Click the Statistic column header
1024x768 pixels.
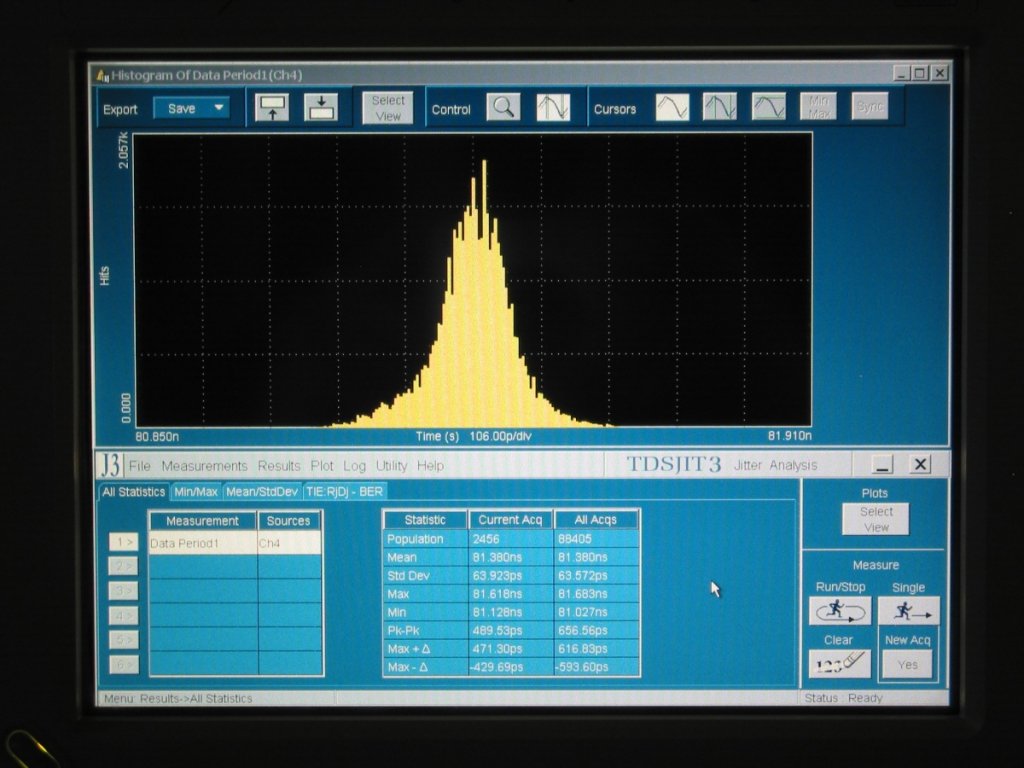pyautogui.click(x=425, y=520)
